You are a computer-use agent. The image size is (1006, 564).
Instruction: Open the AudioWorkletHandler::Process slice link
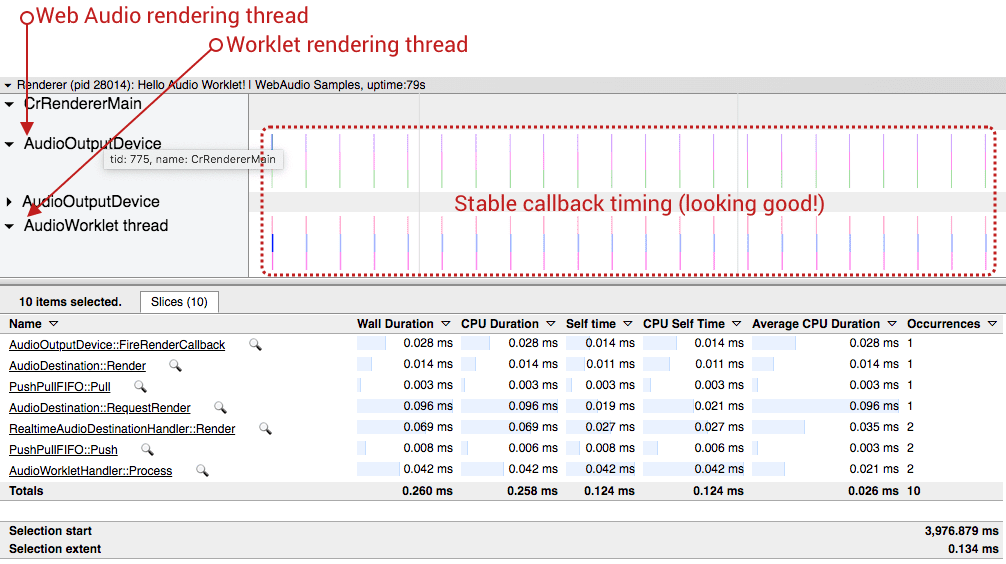[90, 471]
